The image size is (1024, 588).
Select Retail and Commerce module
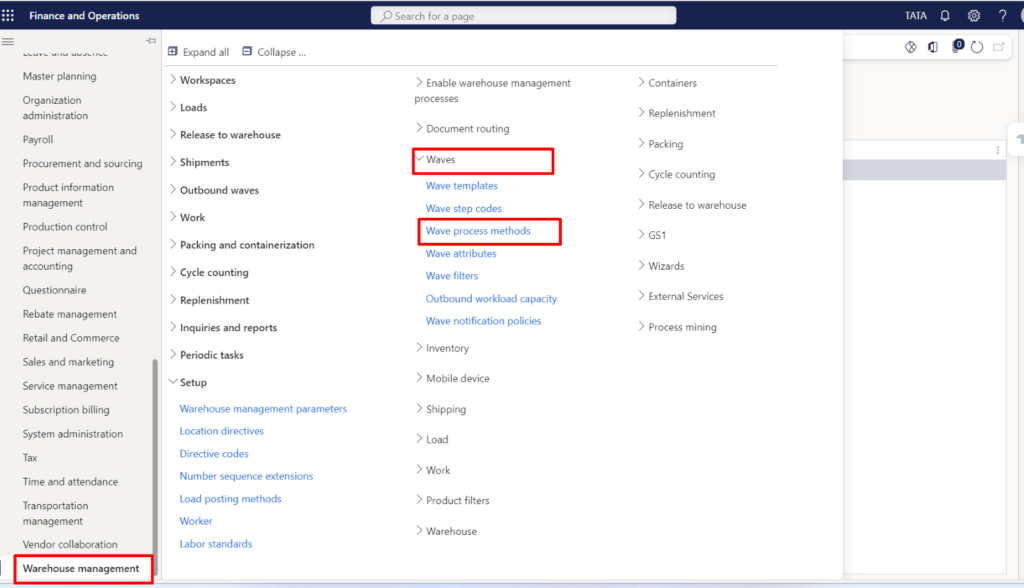tap(71, 338)
